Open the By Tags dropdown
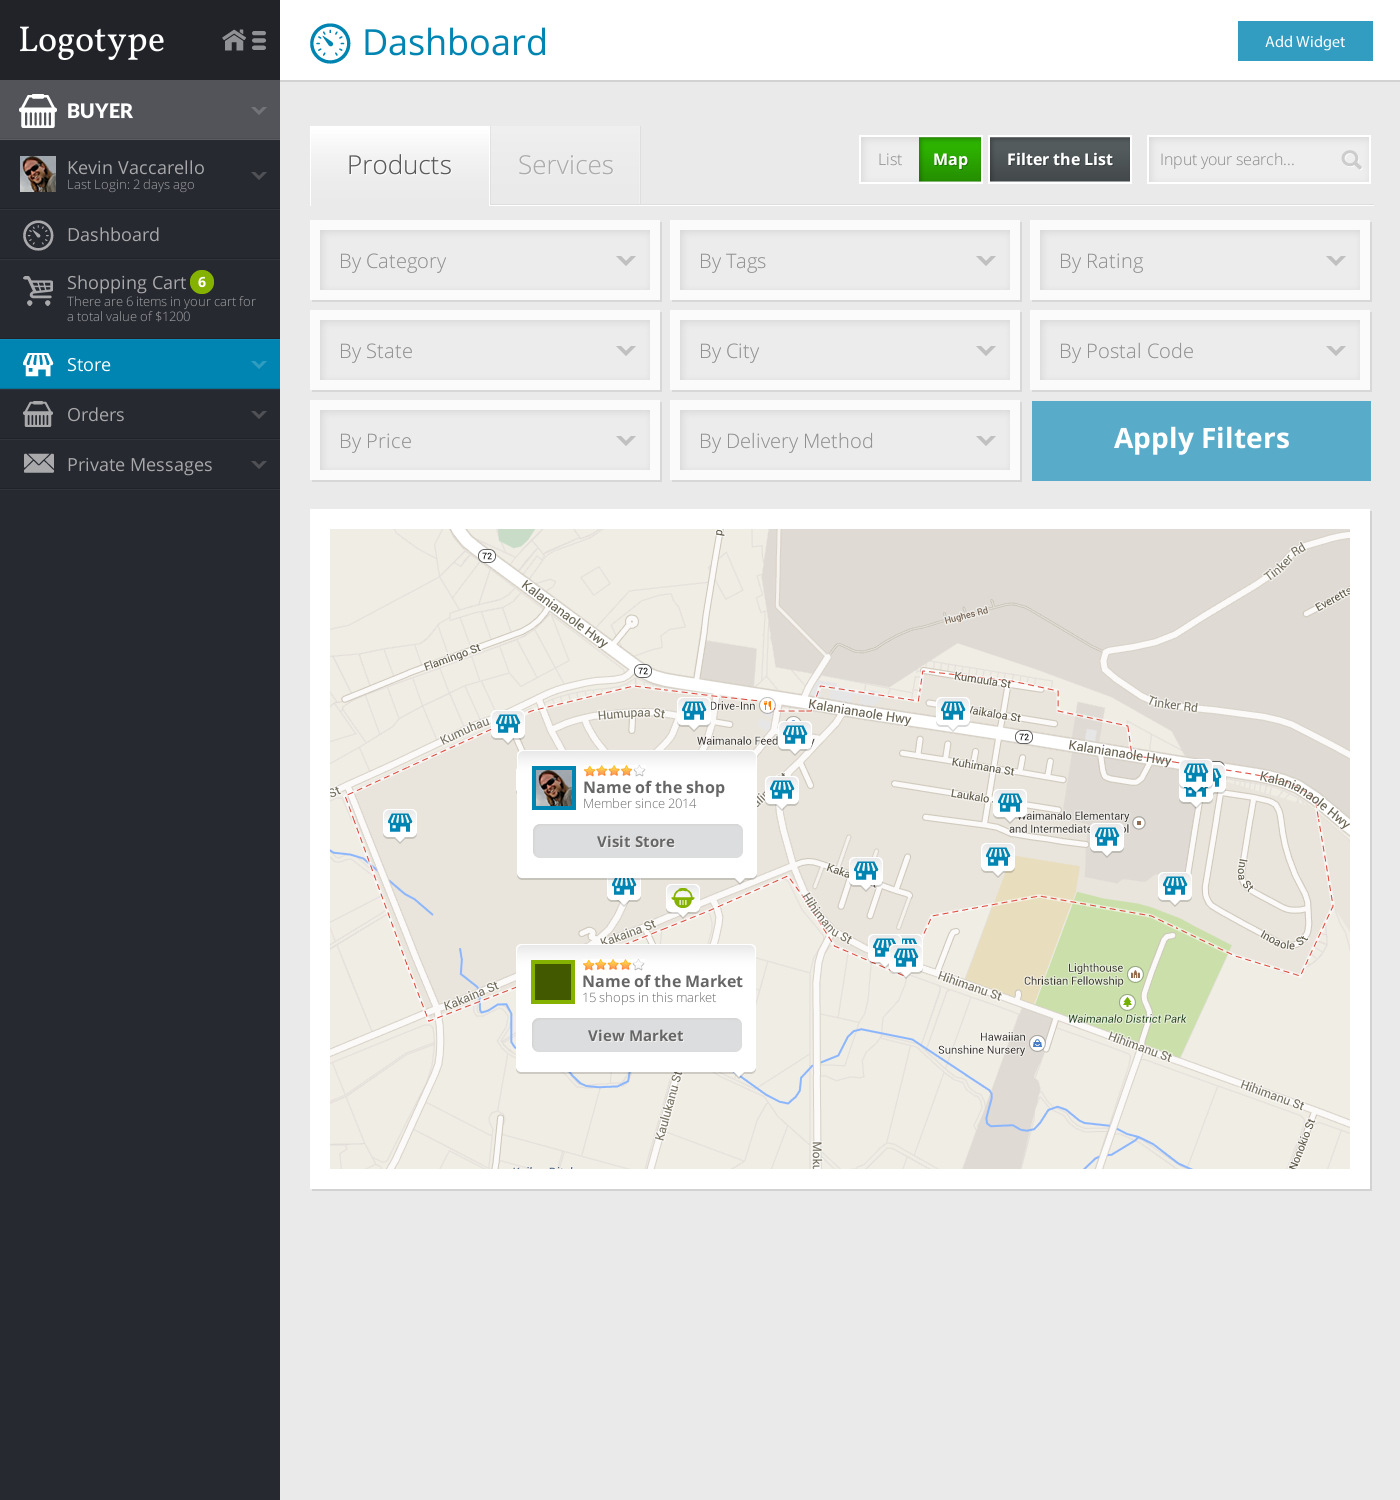 pyautogui.click(x=845, y=260)
